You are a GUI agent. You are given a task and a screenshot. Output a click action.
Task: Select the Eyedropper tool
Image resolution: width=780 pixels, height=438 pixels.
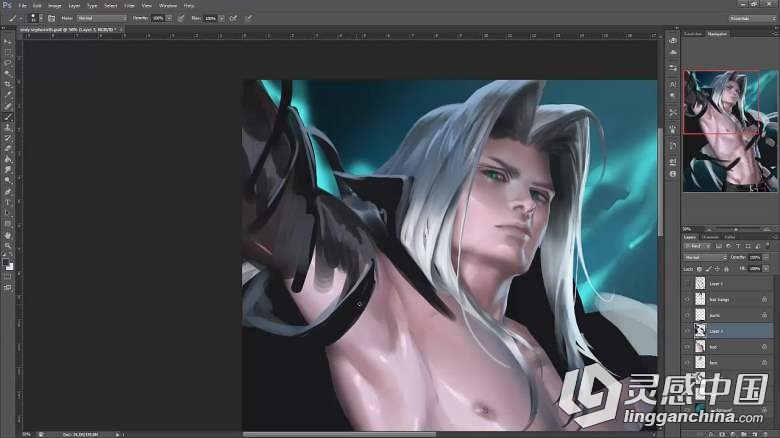[7, 95]
